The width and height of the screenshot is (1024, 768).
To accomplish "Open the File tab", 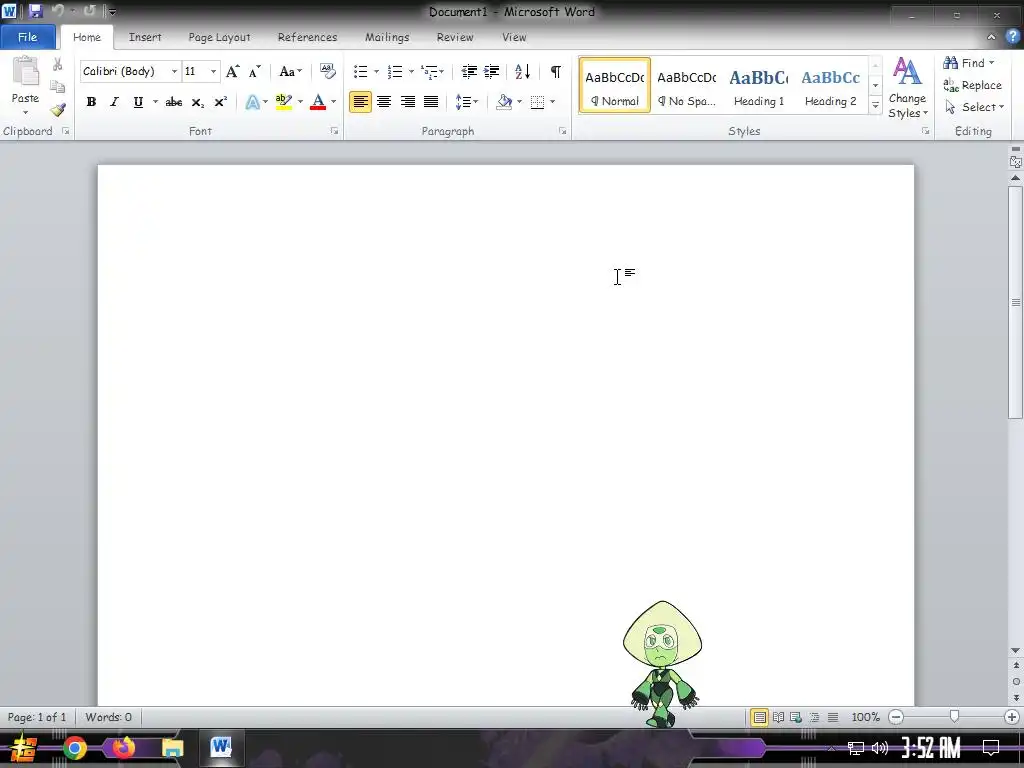I will (x=27, y=37).
